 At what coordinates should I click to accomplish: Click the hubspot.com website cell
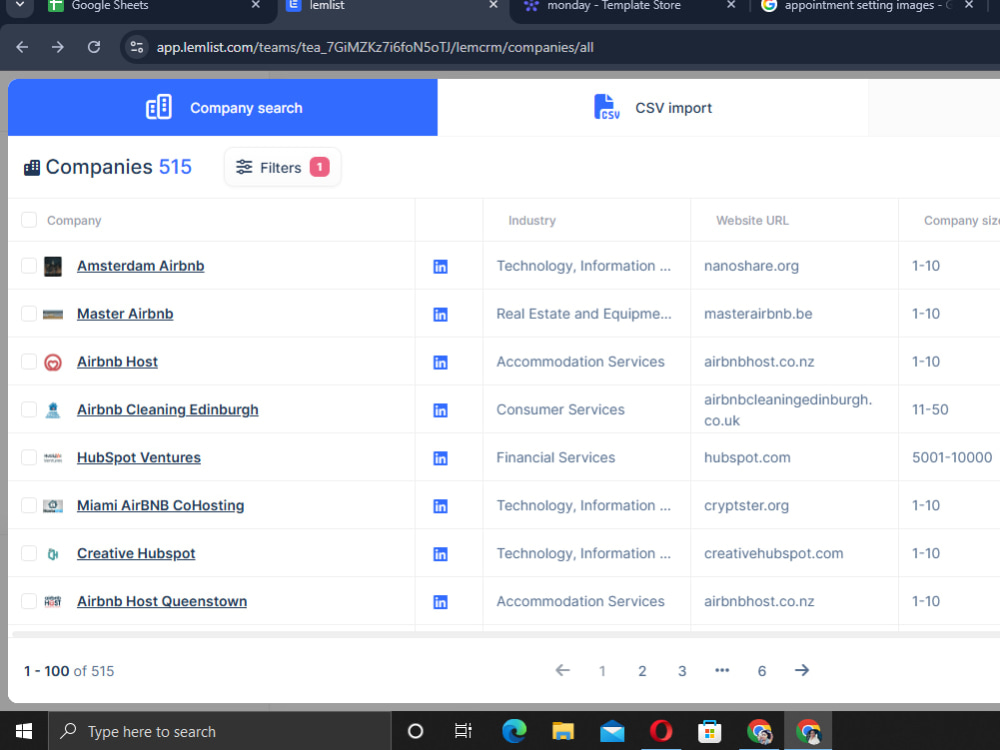(747, 457)
